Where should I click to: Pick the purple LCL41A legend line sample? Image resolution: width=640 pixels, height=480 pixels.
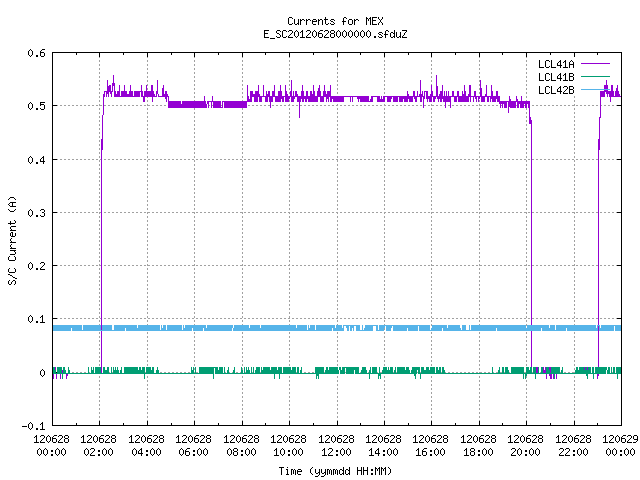[595, 64]
